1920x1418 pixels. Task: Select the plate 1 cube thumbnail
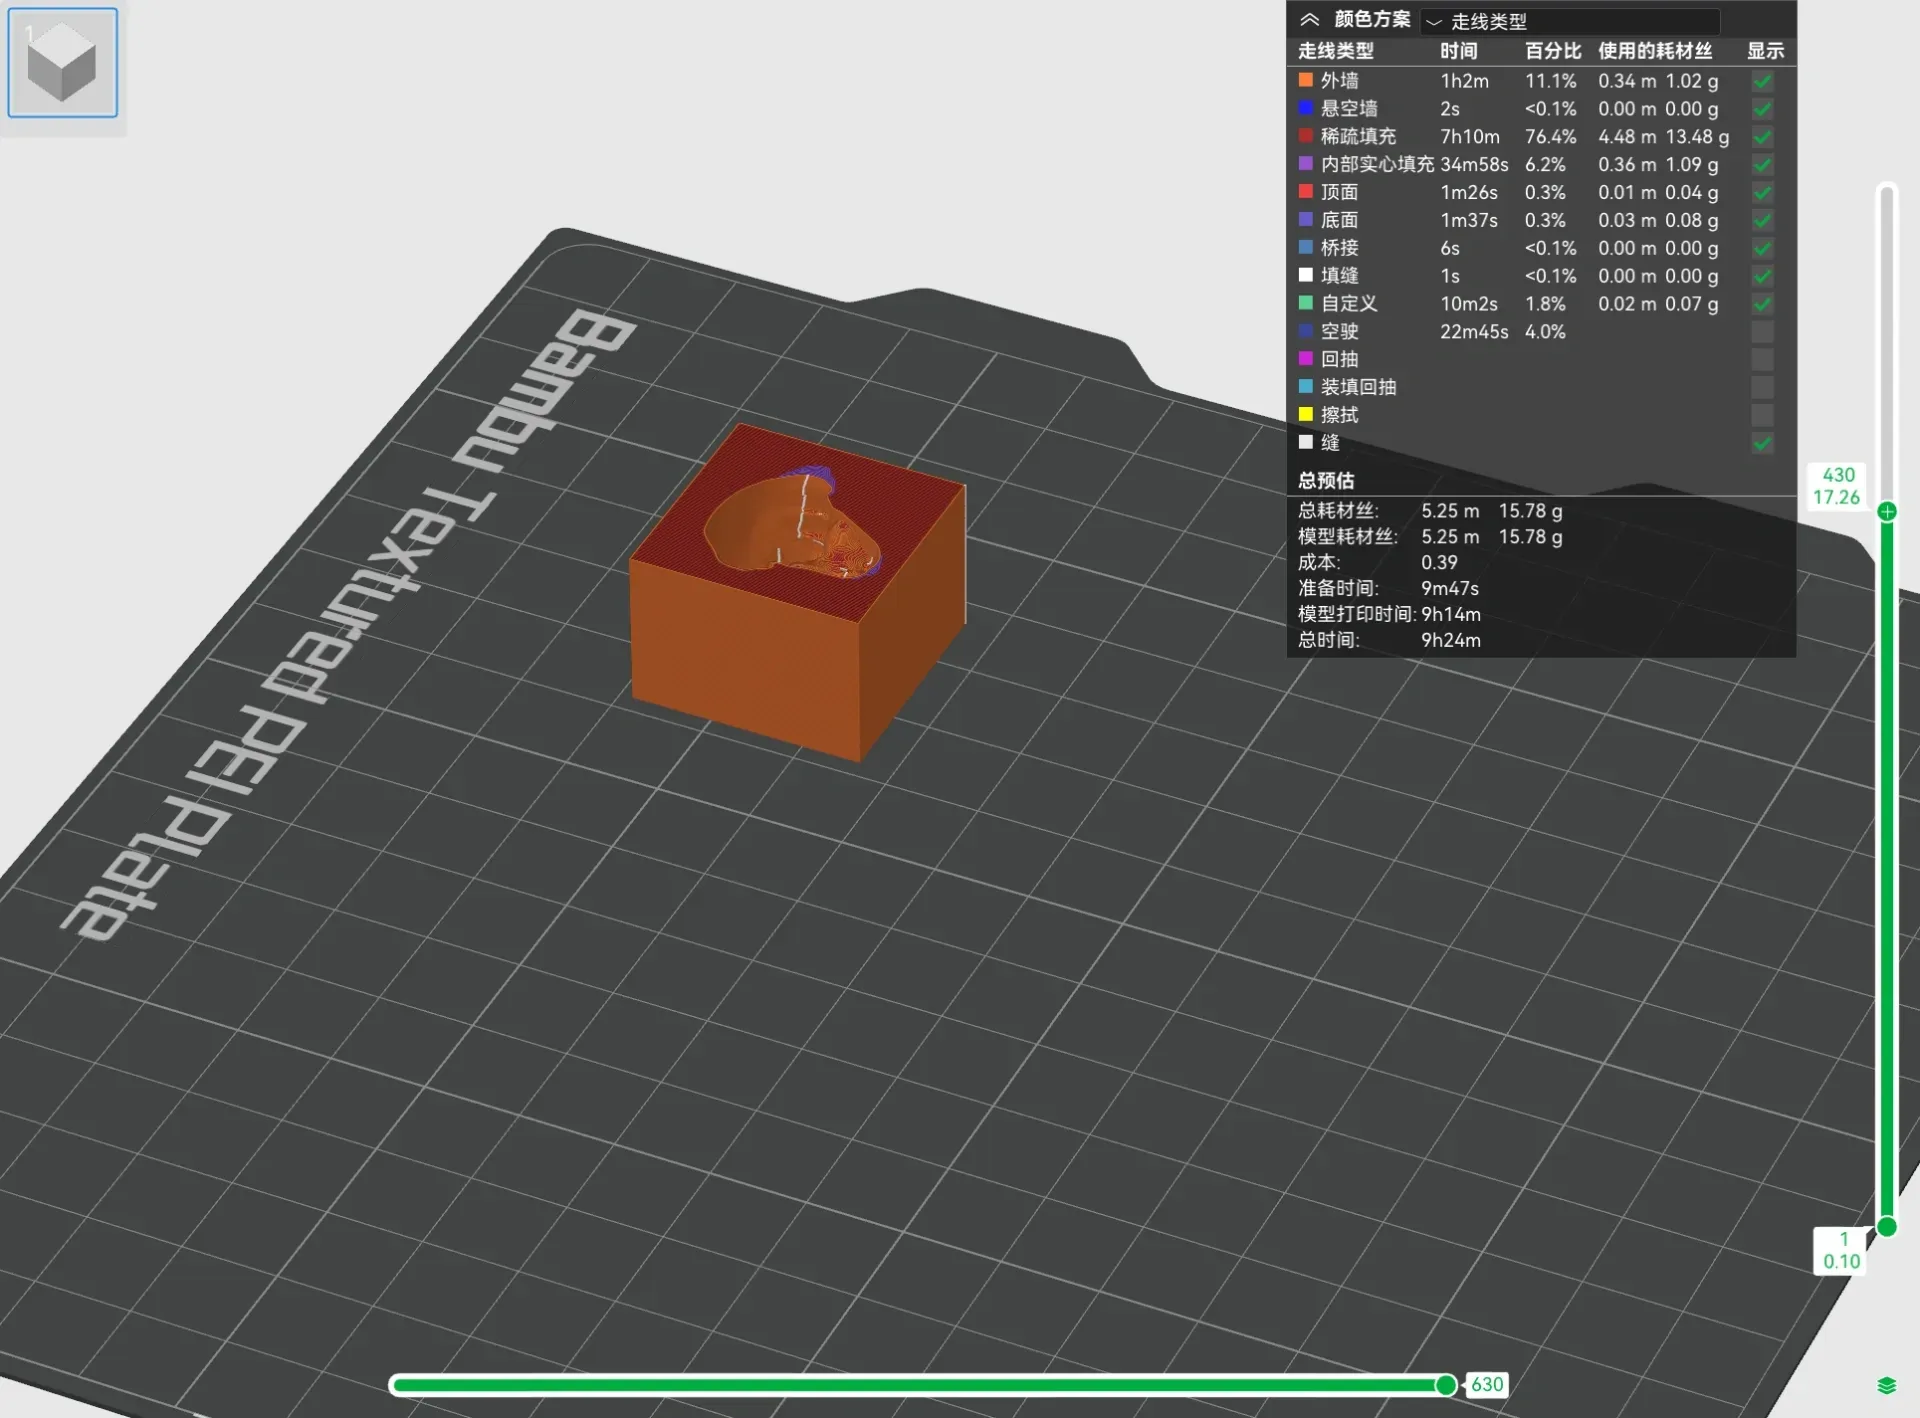63,63
